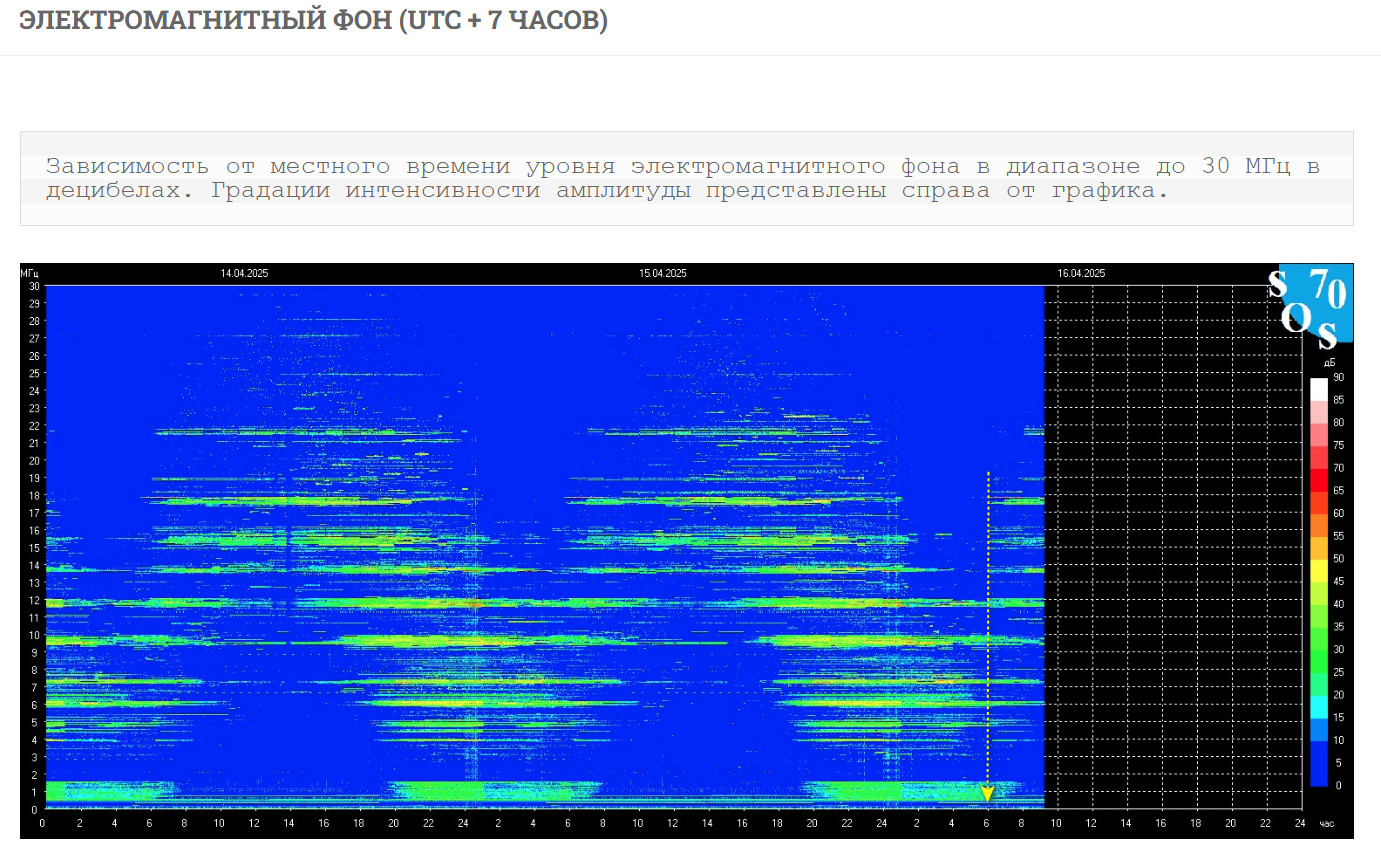Click the МГц axis label
This screenshot has height=855, width=1381.
31,273
